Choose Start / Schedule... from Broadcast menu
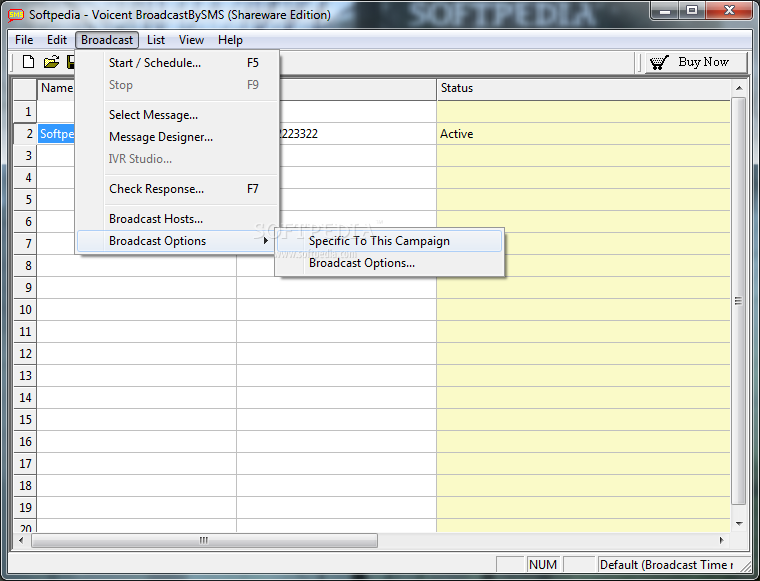 (177, 63)
